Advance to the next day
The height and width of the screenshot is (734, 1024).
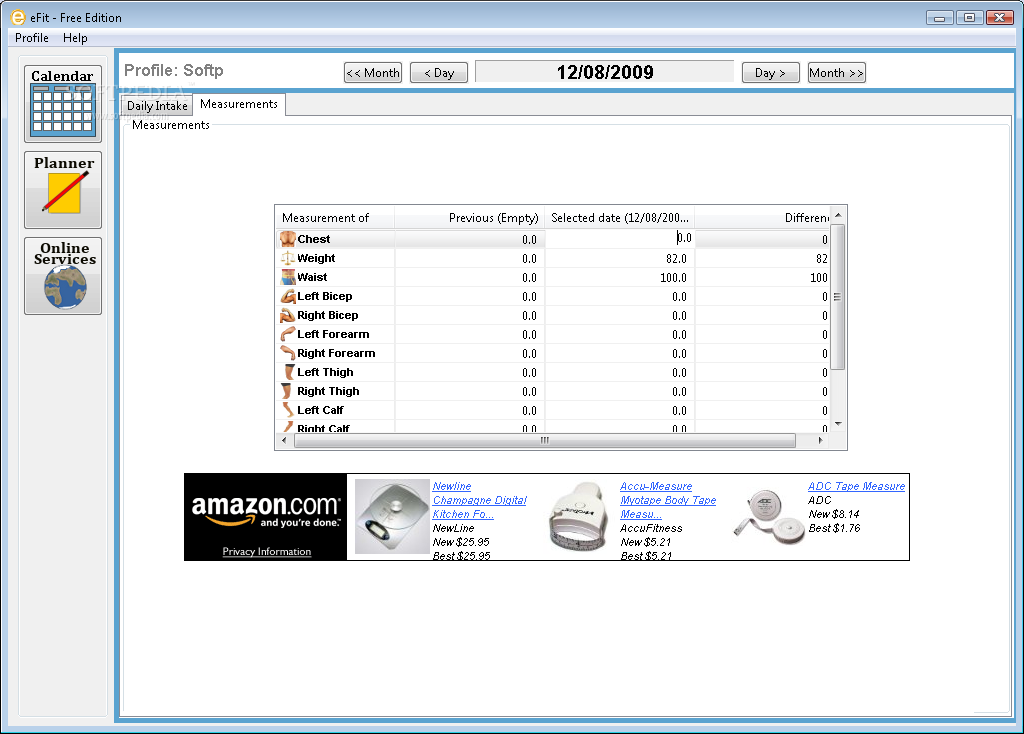(x=771, y=72)
